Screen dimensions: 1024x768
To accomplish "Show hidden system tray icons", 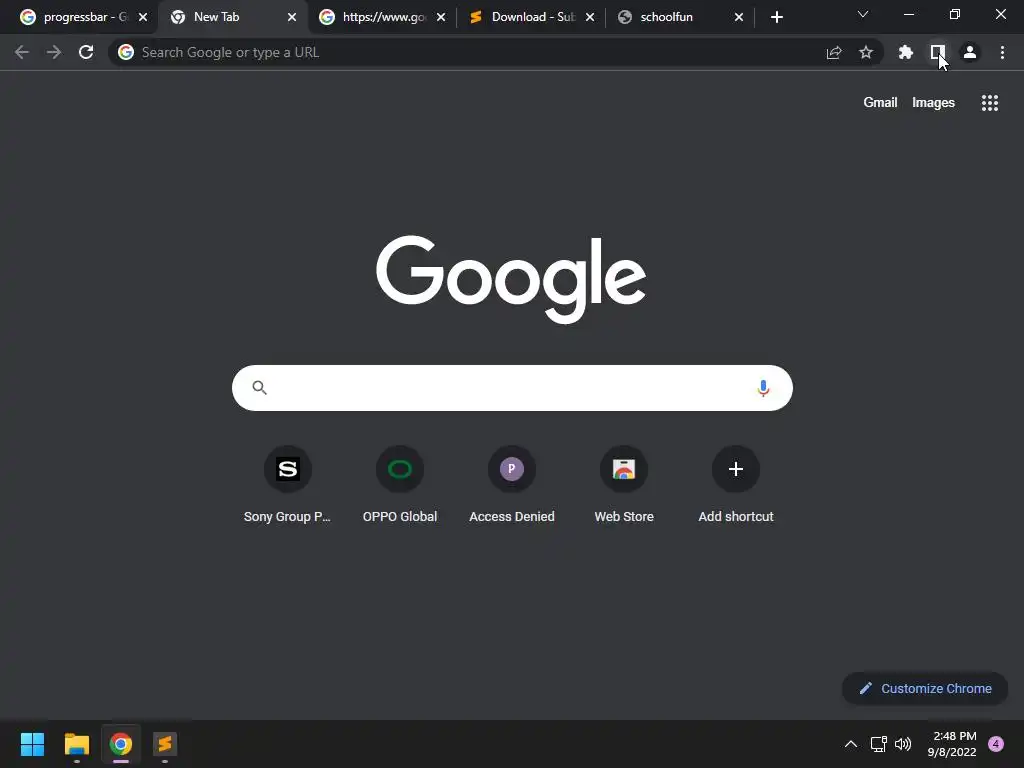I will tap(850, 744).
